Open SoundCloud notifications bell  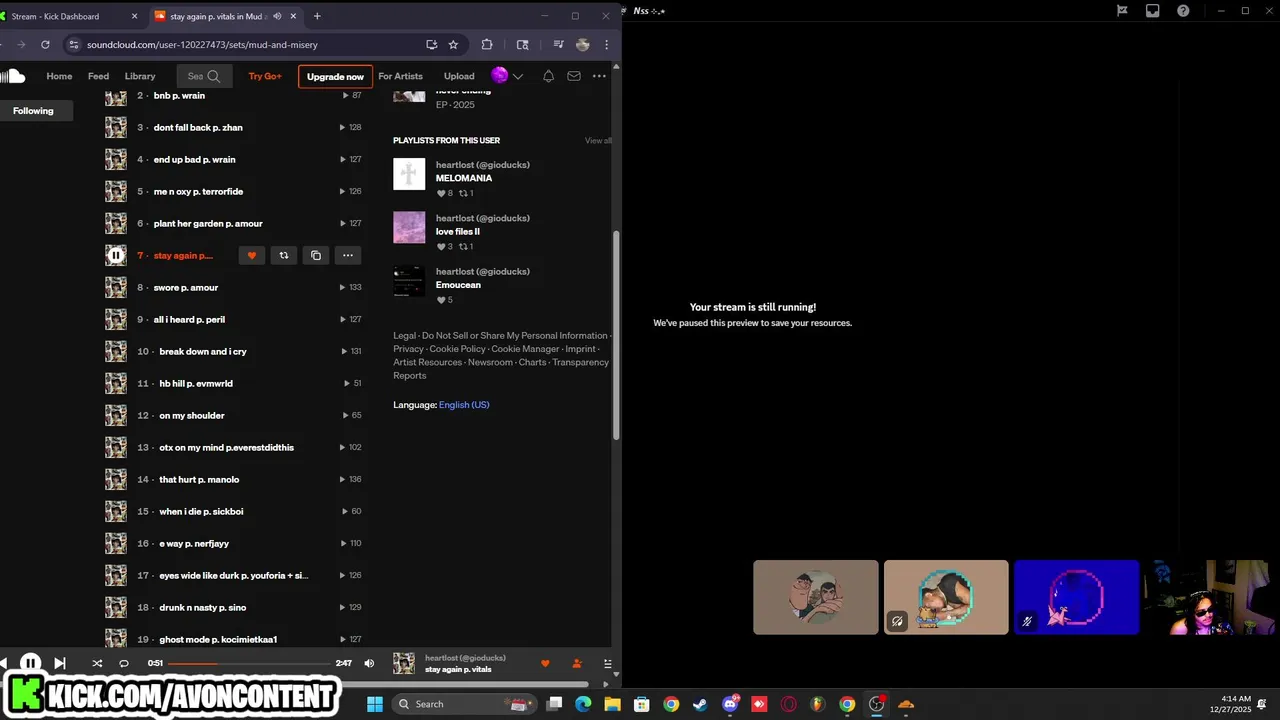click(548, 76)
